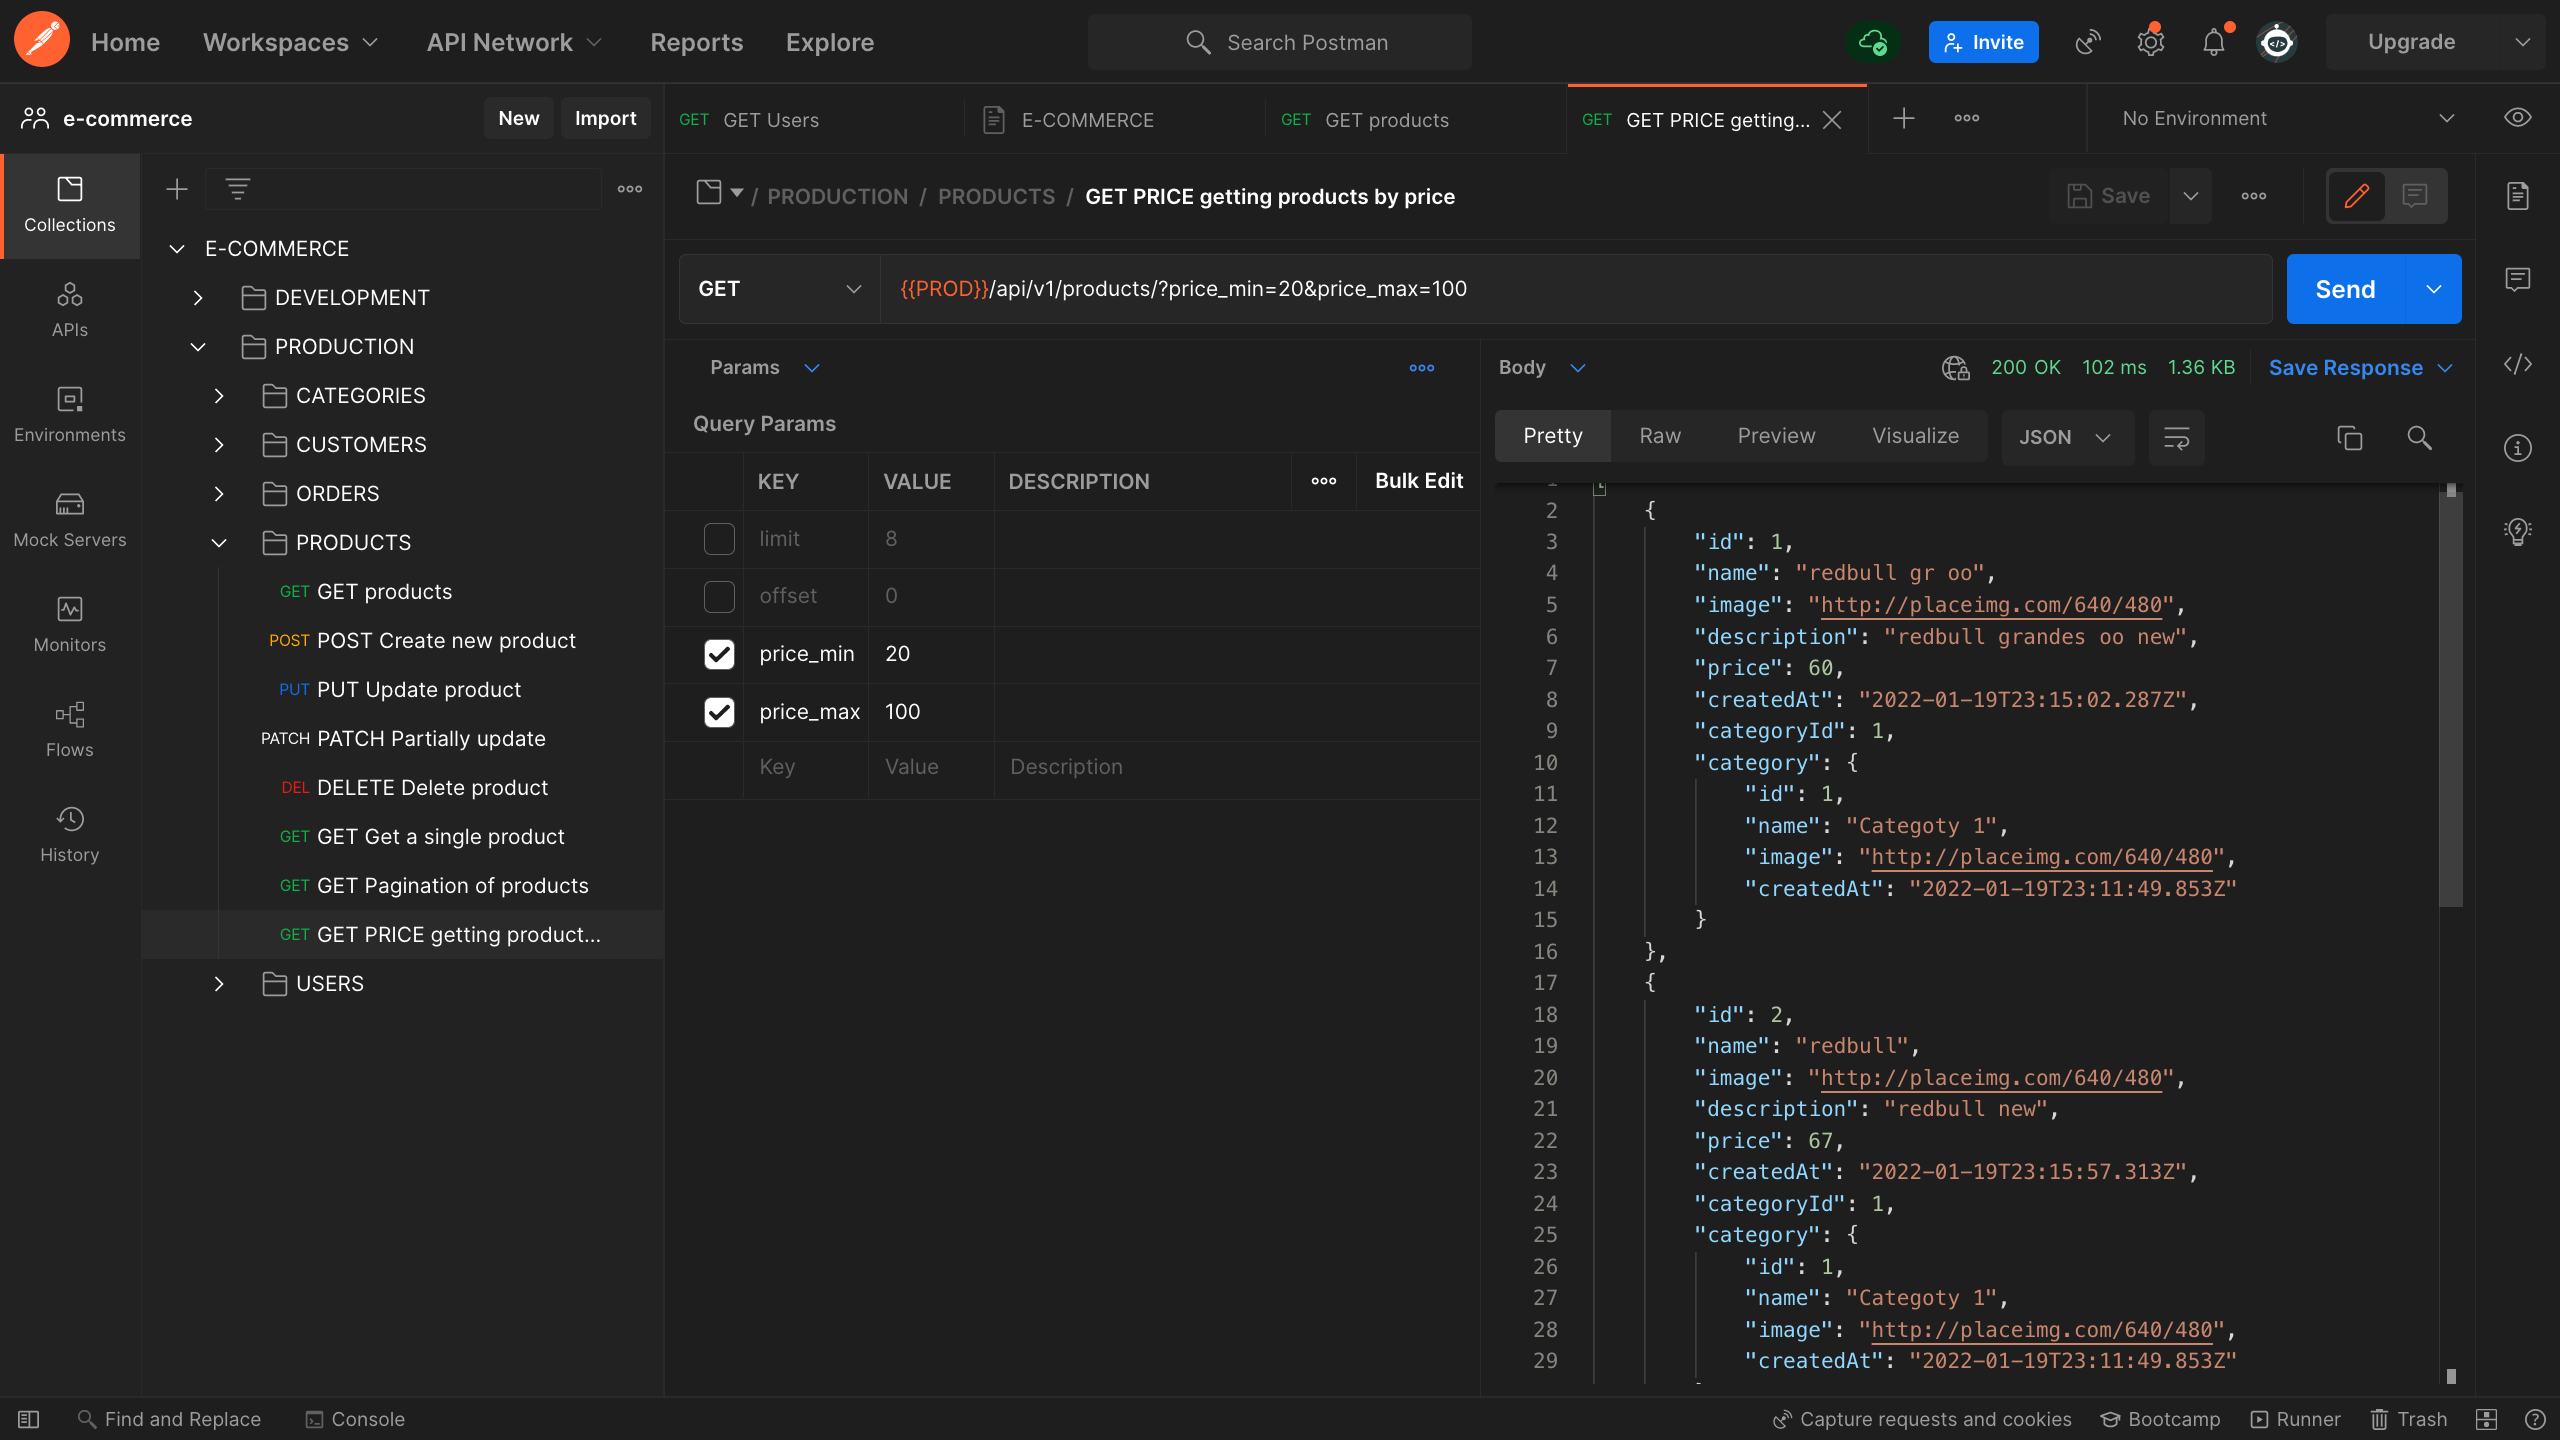Open collections panel more options

click(630, 189)
